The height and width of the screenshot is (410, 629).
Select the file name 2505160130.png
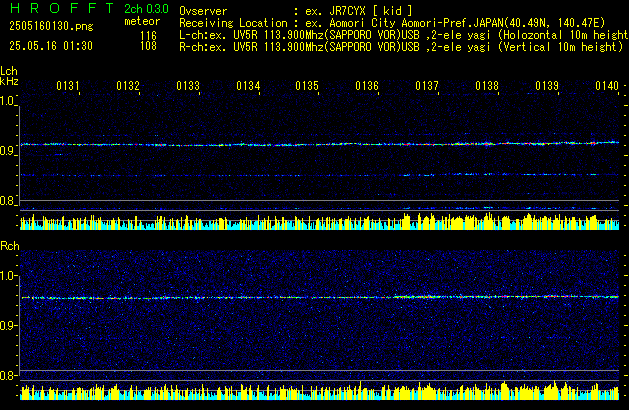pyautogui.click(x=51, y=26)
